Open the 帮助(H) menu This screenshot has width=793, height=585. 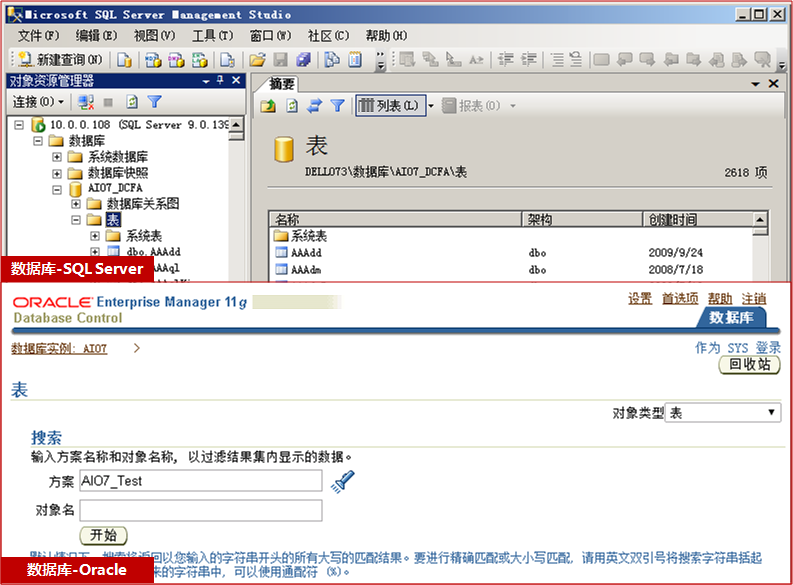click(x=386, y=36)
